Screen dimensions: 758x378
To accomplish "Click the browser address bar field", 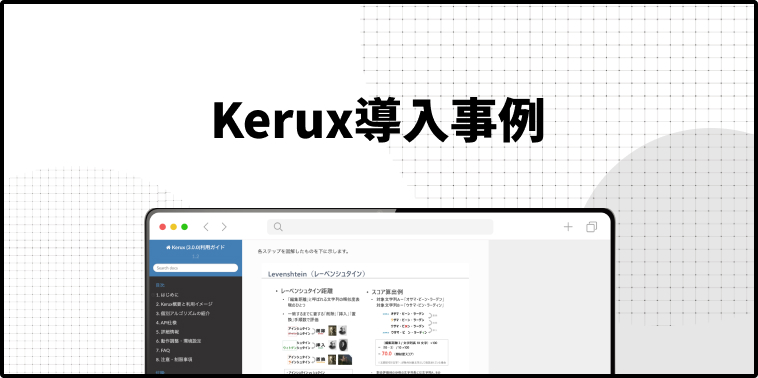I will pyautogui.click(x=380, y=227).
